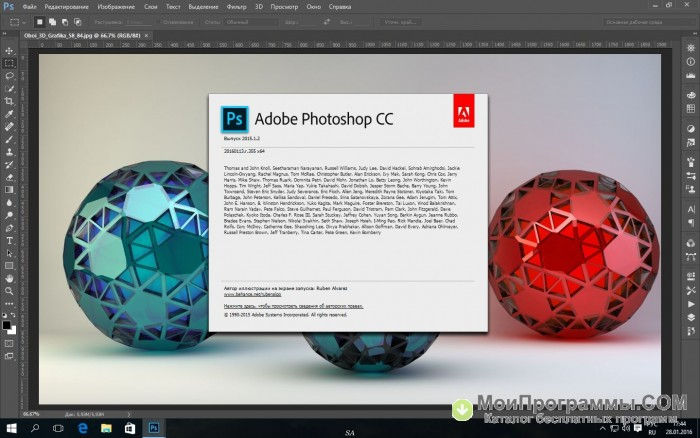Select the History Brush tool
The width and height of the screenshot is (700, 438).
point(9,164)
